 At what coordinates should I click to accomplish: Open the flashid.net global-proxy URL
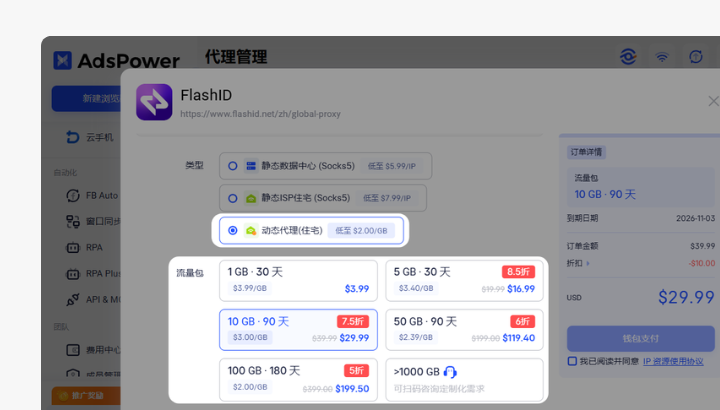click(260, 114)
